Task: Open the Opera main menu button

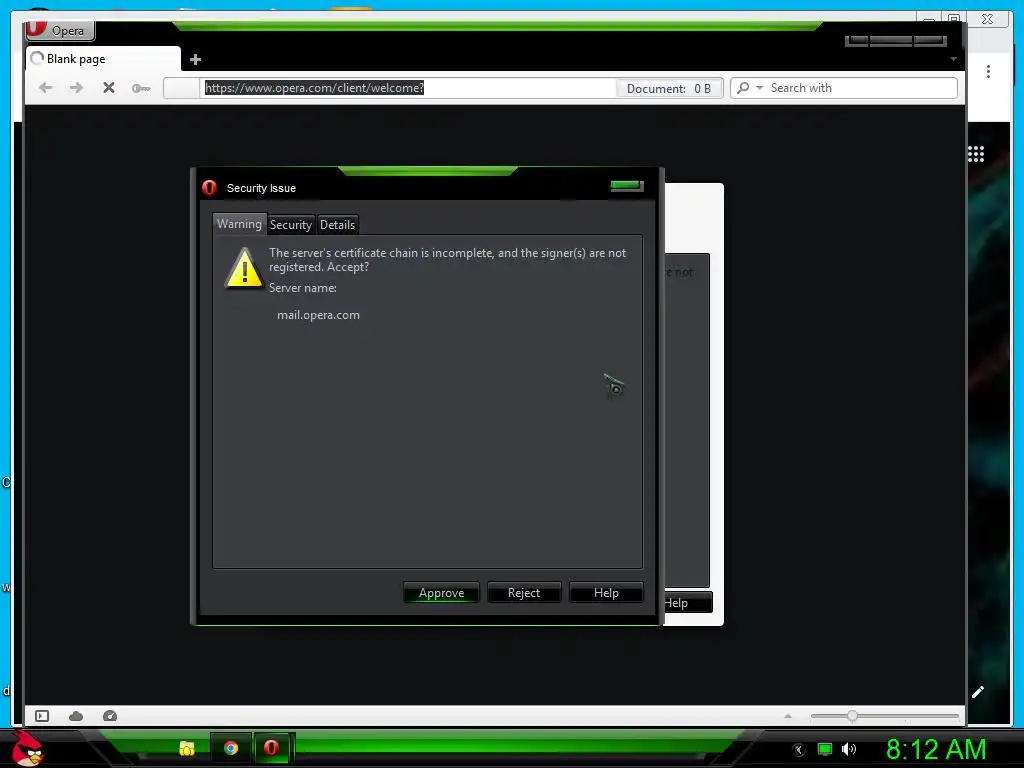Action: click(x=60, y=30)
